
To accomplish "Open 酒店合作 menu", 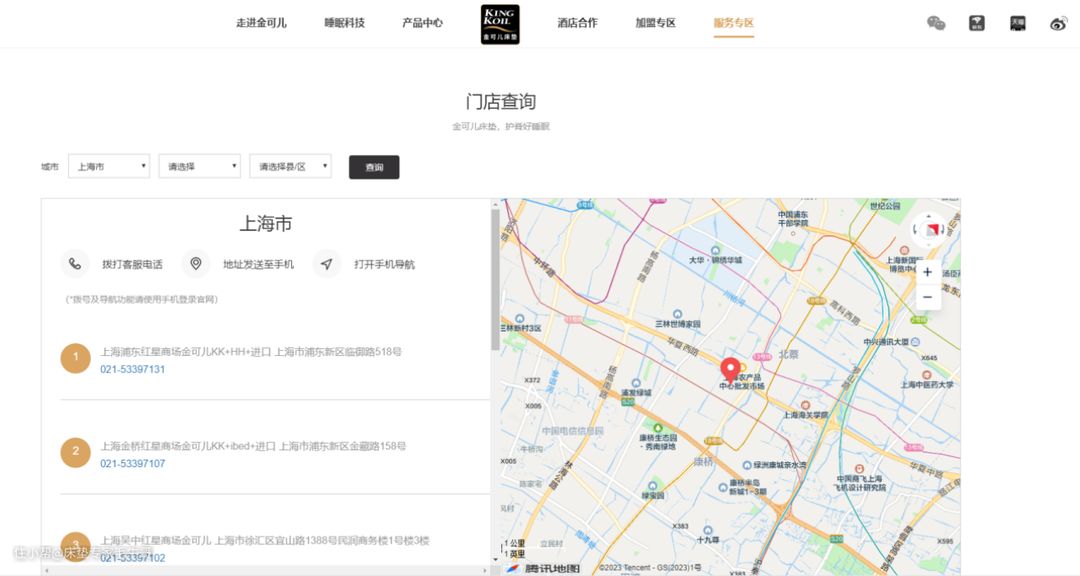I will 577,23.
